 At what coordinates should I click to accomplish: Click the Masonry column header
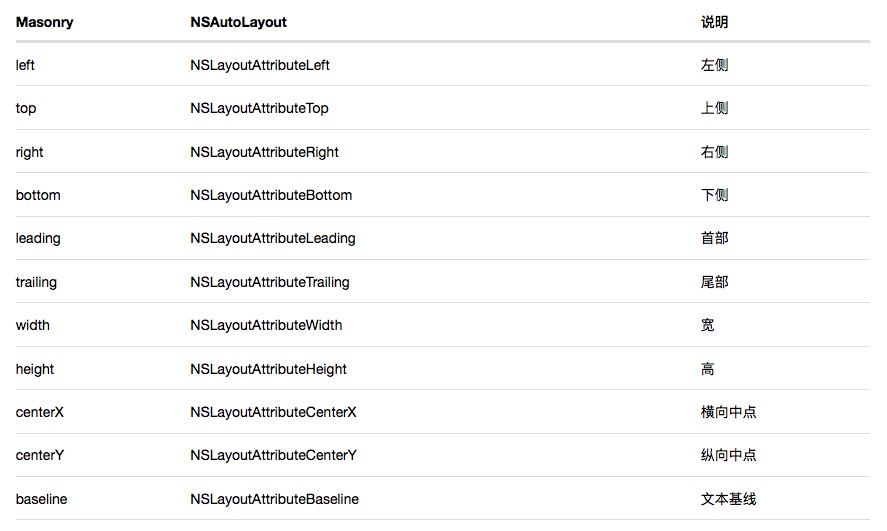pos(44,22)
